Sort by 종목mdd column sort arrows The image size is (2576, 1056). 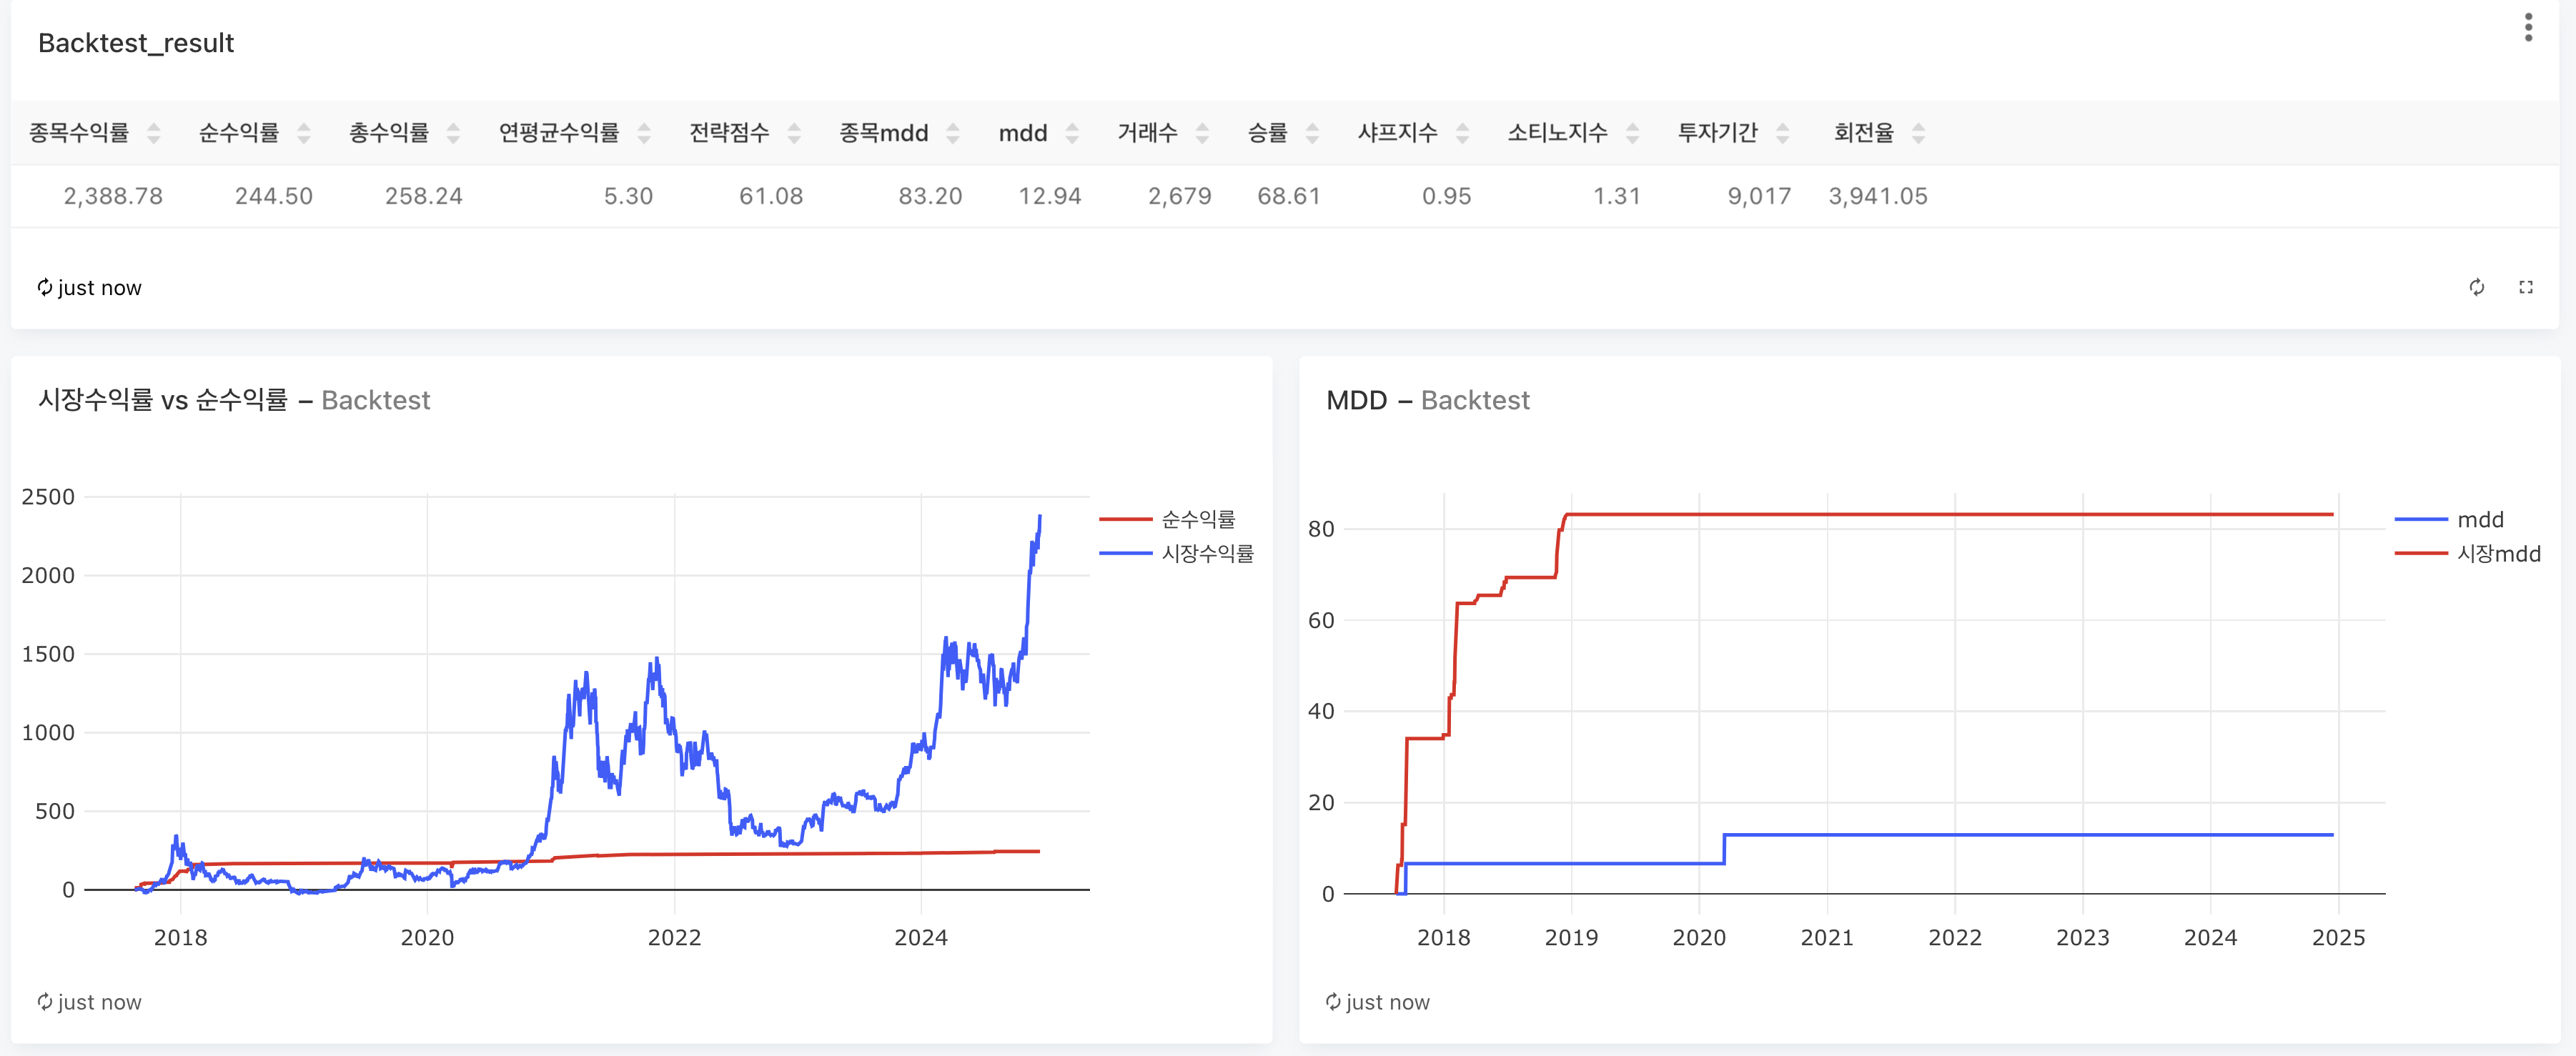[952, 133]
